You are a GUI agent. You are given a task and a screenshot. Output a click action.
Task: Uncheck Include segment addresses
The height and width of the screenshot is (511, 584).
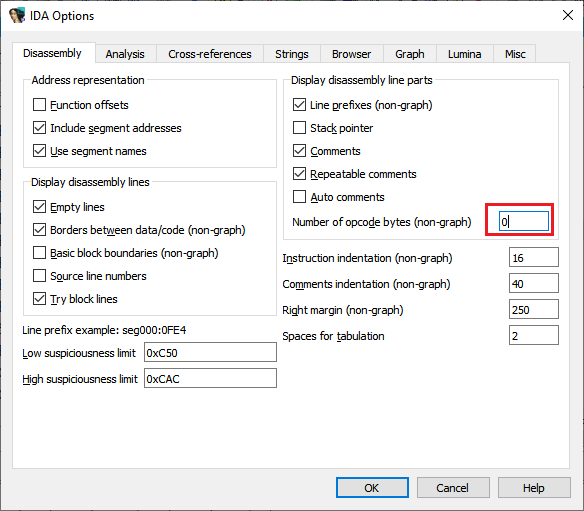coord(39,128)
